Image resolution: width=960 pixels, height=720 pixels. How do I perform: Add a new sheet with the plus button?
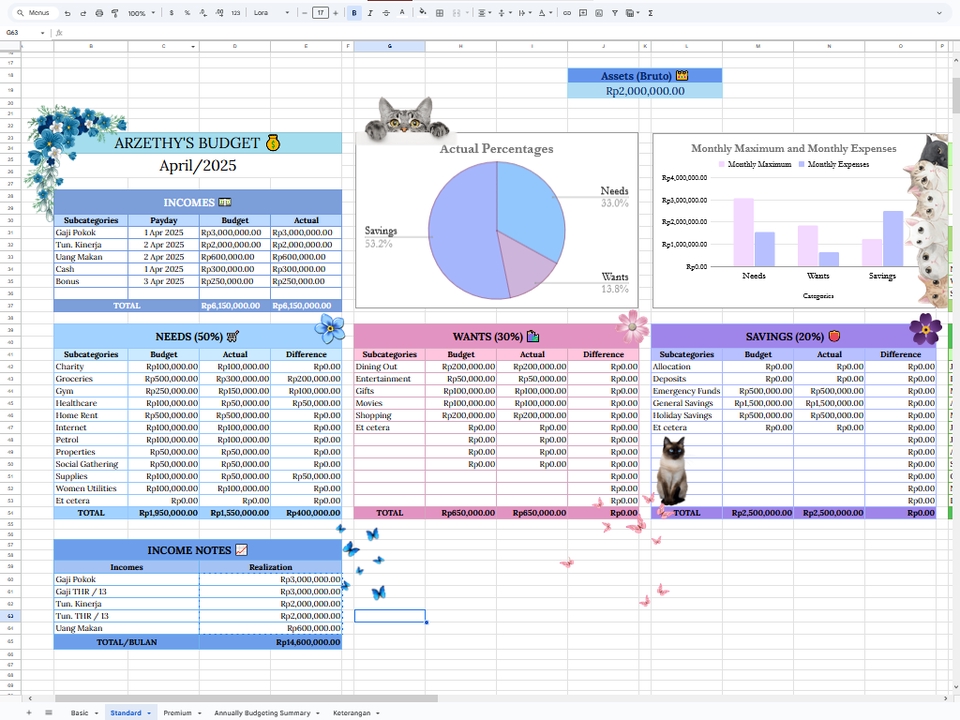(x=28, y=713)
